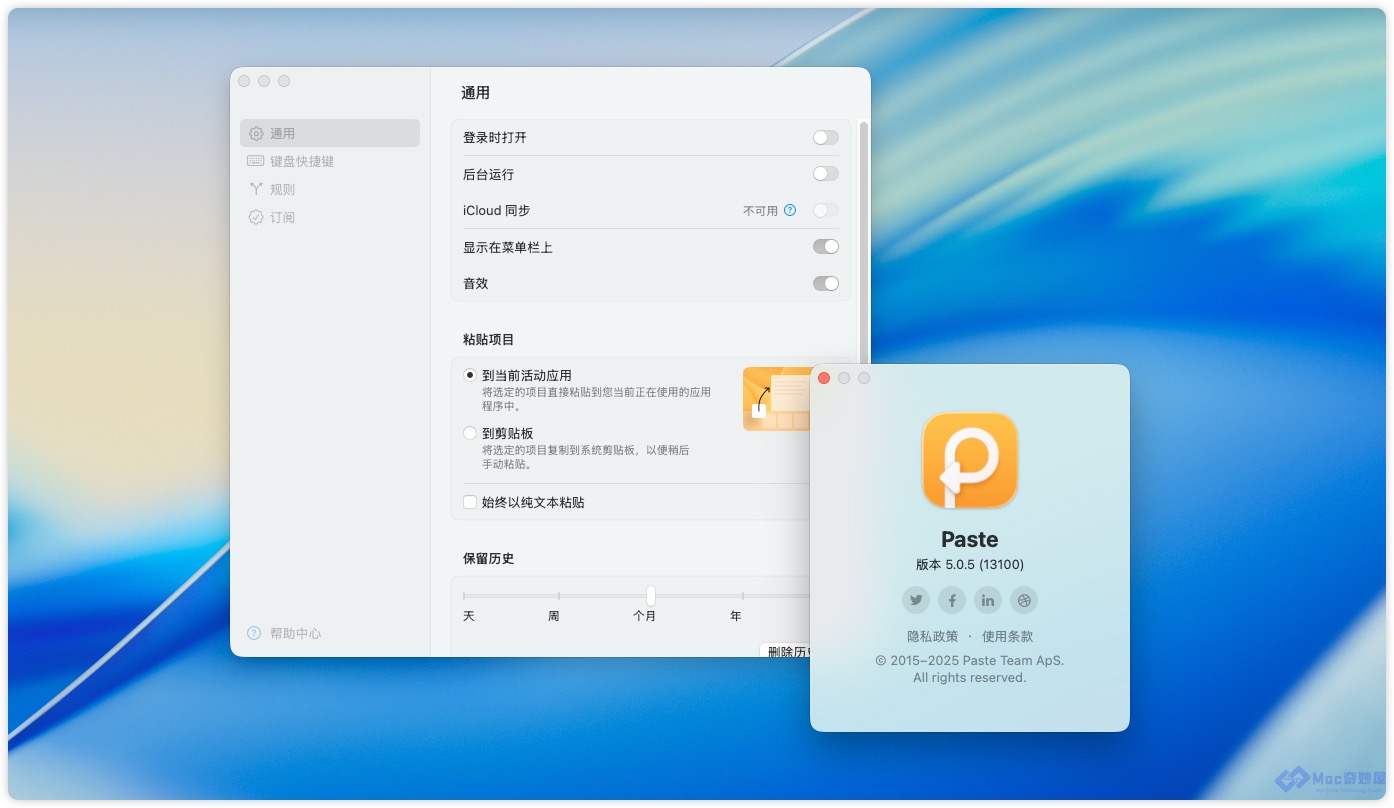
Task: Click the badge icon beside 订阅
Action: (256, 217)
